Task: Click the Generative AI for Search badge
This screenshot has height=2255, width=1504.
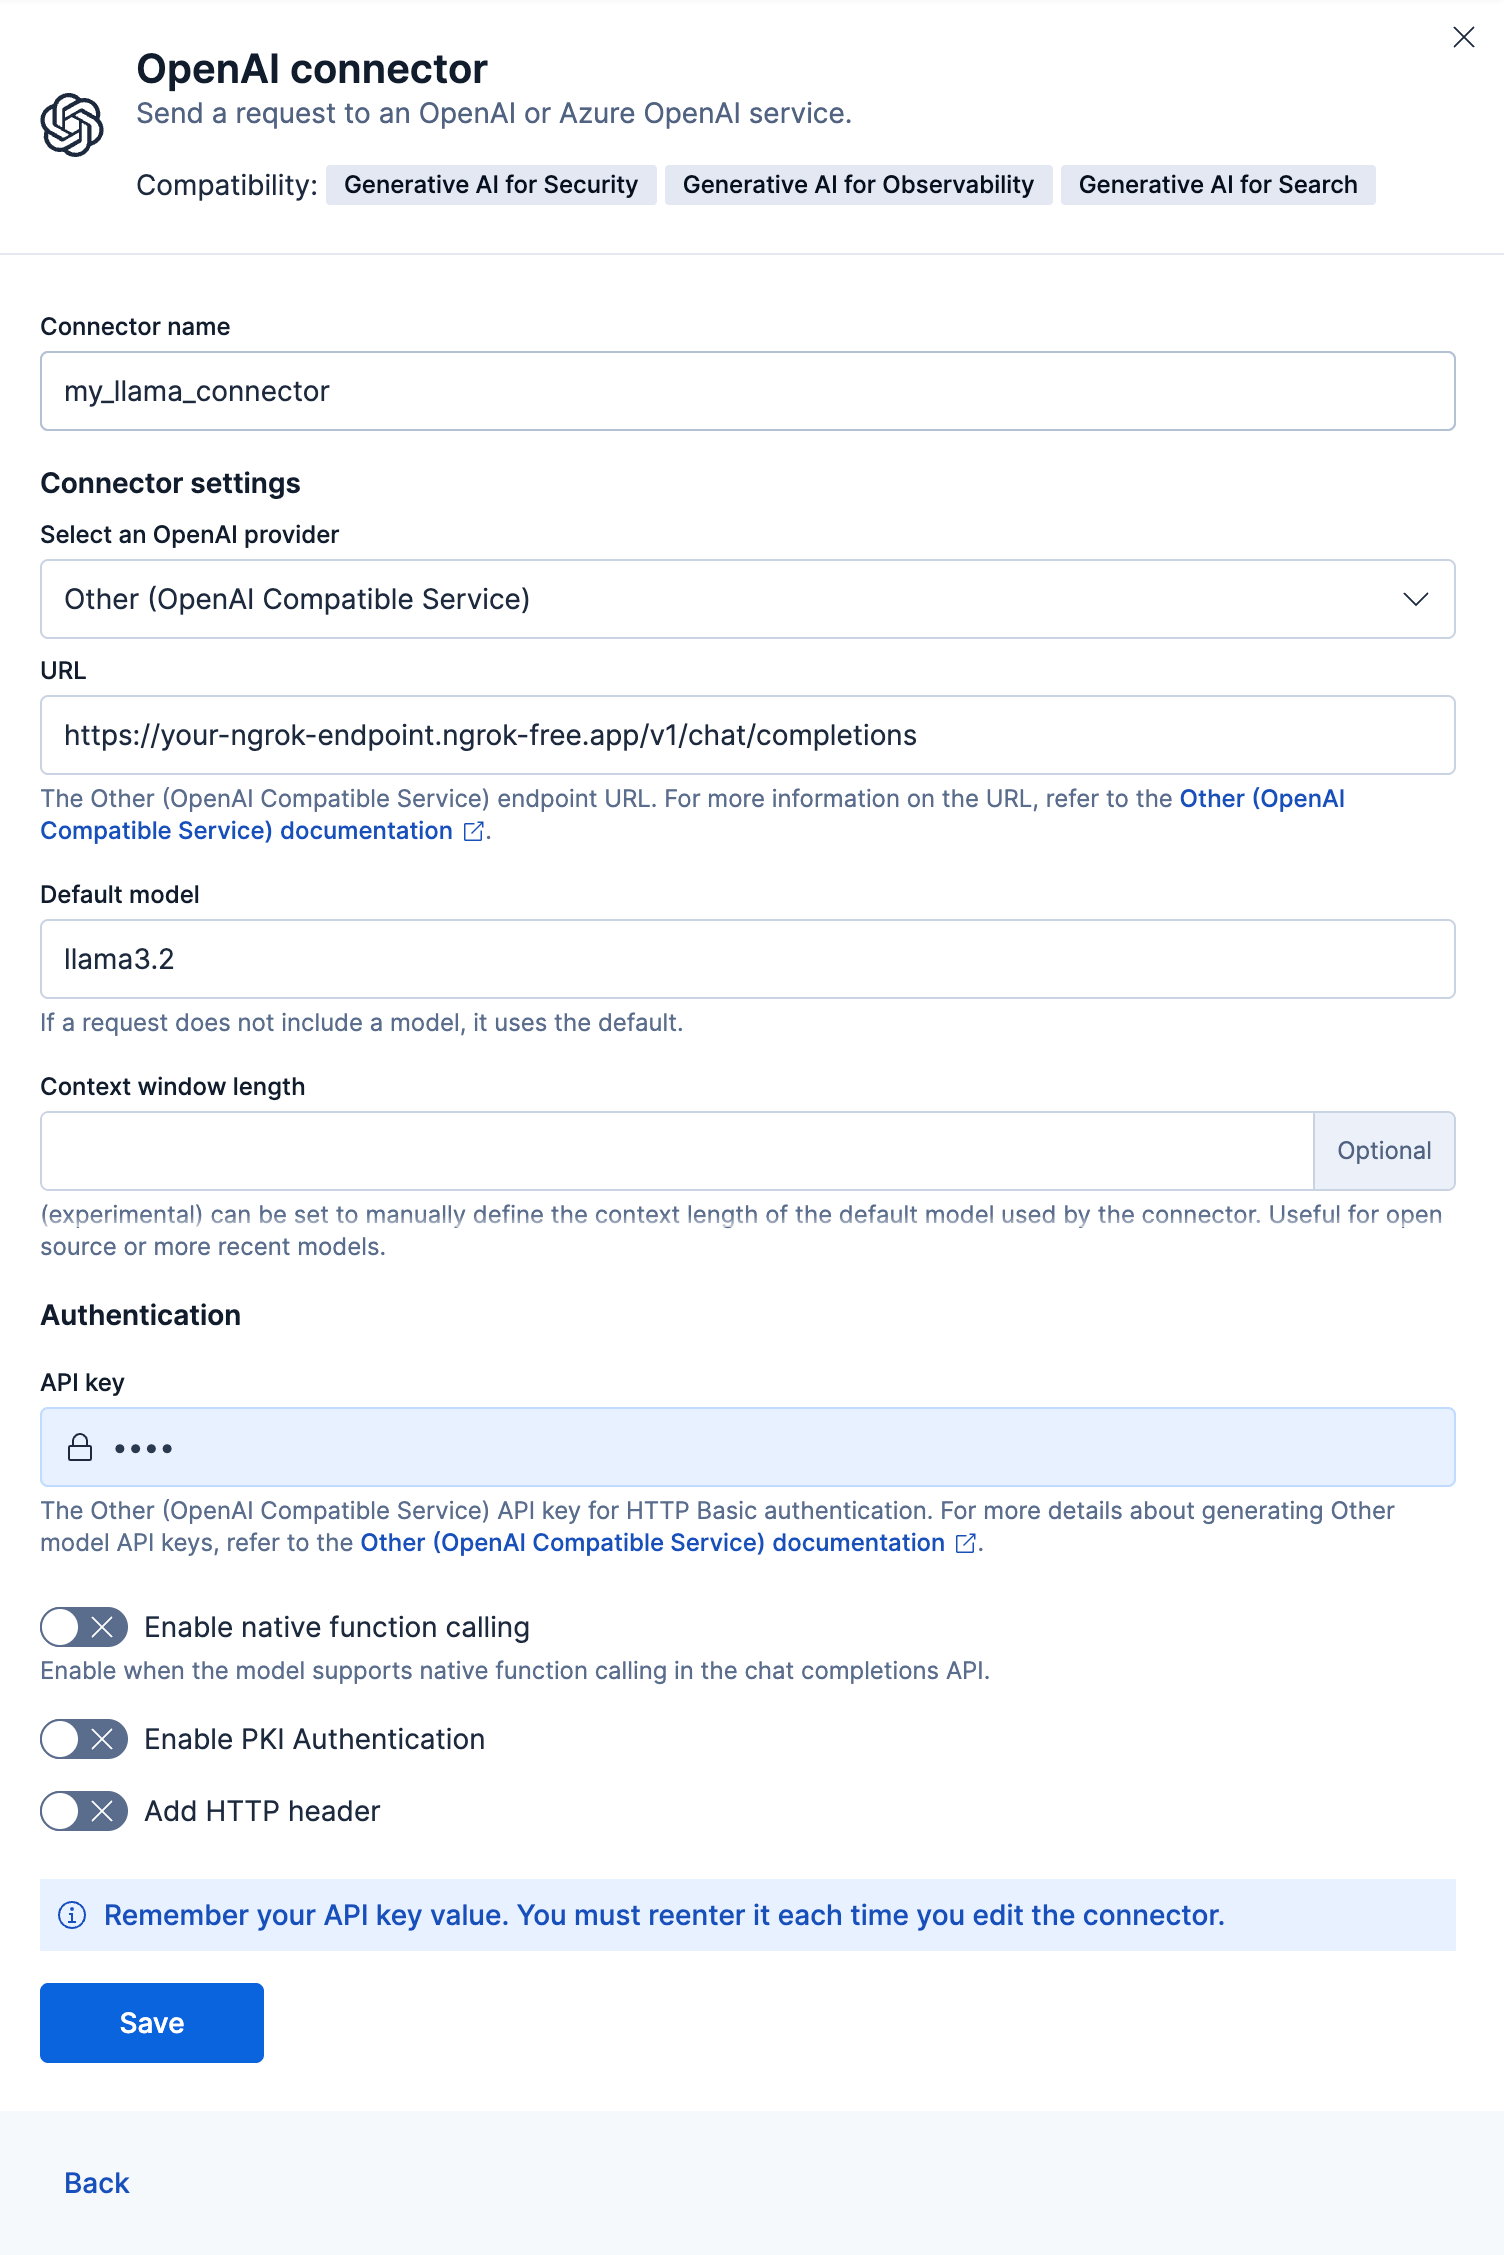Action: coord(1218,185)
